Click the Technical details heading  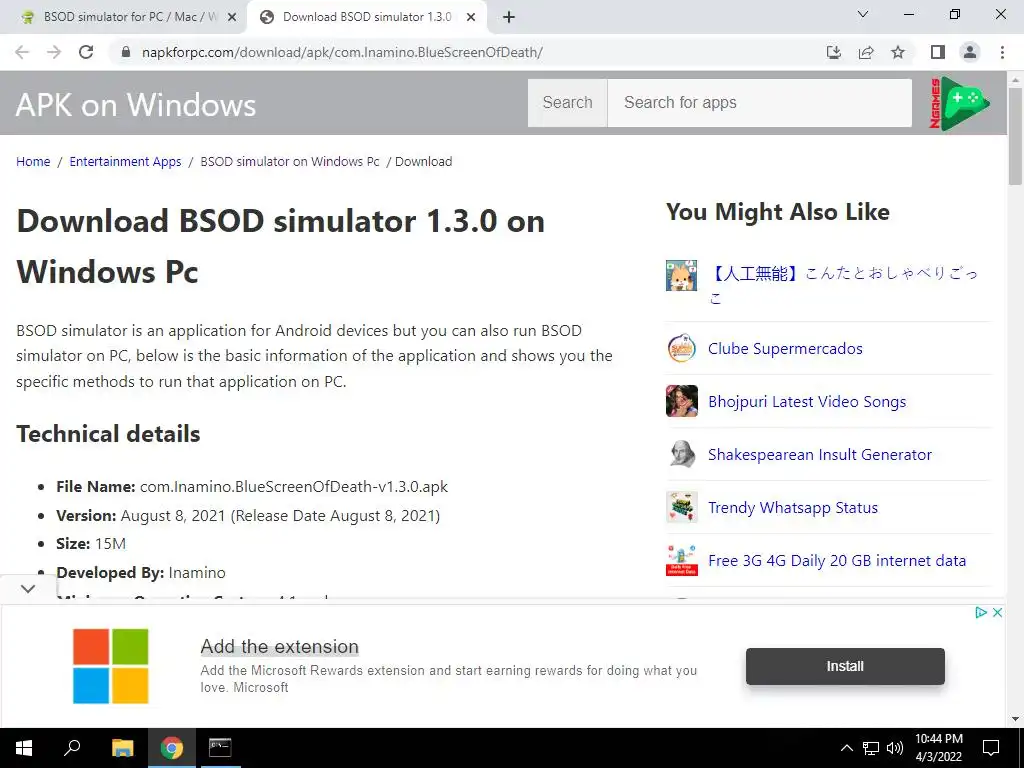(108, 434)
